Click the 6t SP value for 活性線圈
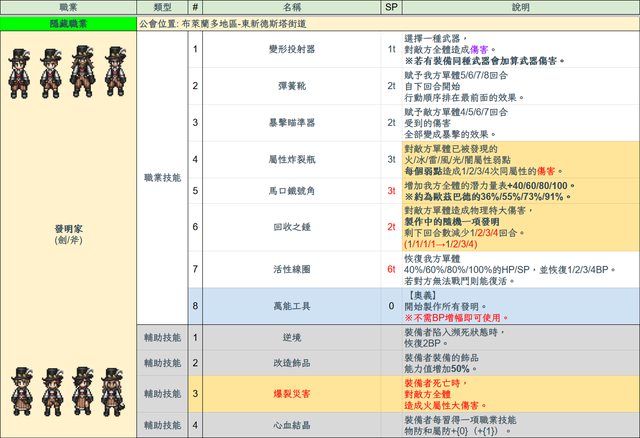This screenshot has height=438, width=640. pyautogui.click(x=391, y=269)
